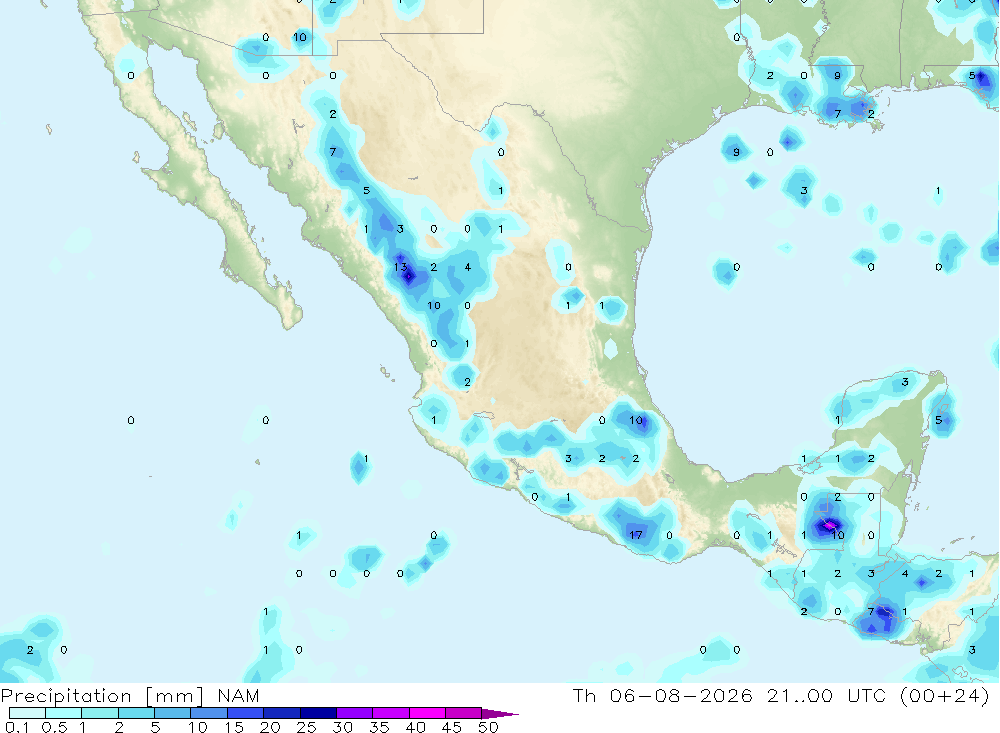Select the 45–50 mm legend color swatch
This screenshot has width=1000, height=733.
click(x=463, y=713)
